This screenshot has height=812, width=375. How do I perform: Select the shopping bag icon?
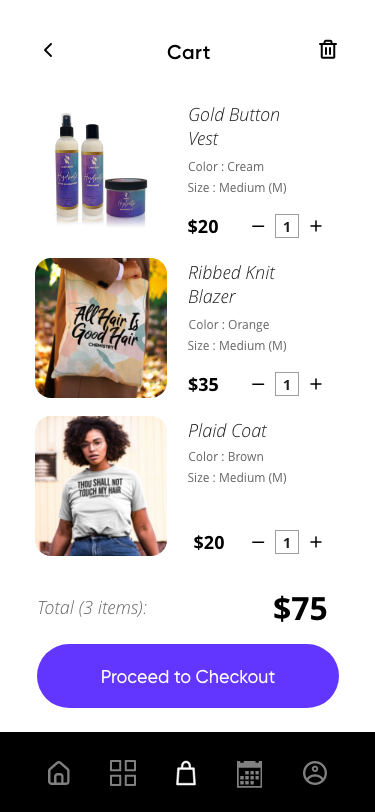(186, 773)
